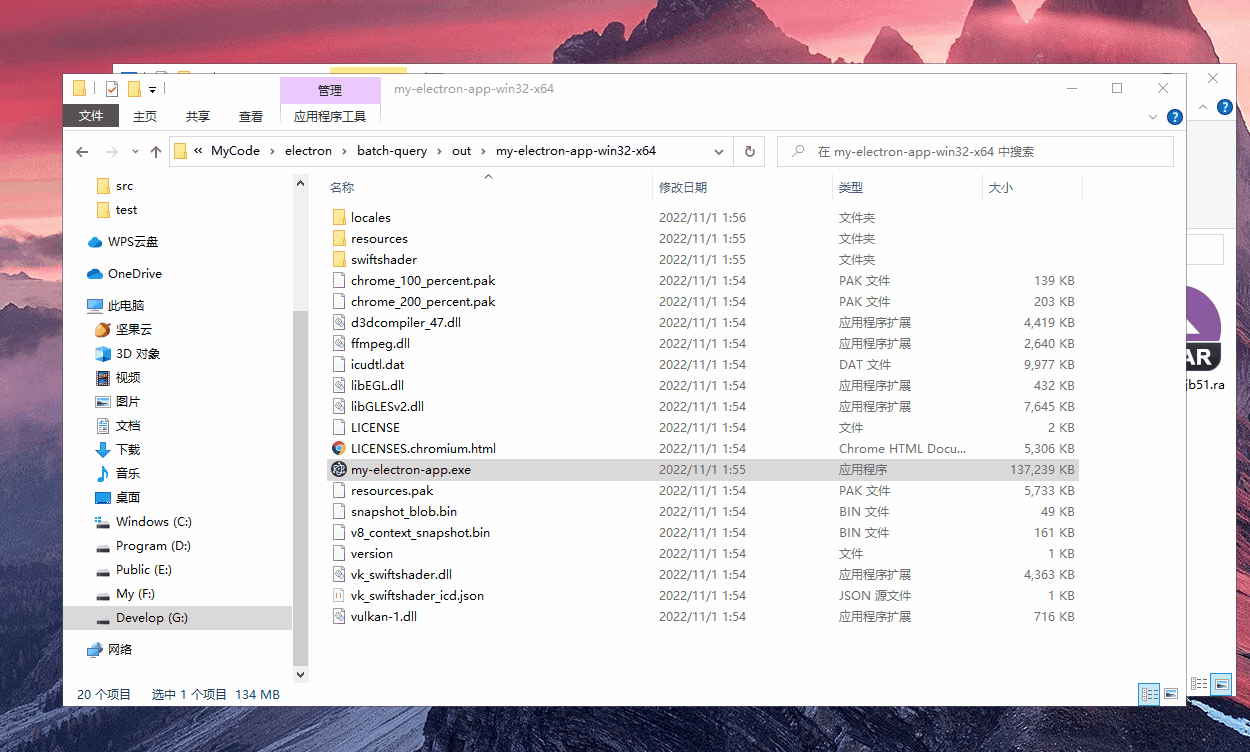Open WPS cloud drive in sidebar
The height and width of the screenshot is (752, 1250).
click(x=123, y=242)
